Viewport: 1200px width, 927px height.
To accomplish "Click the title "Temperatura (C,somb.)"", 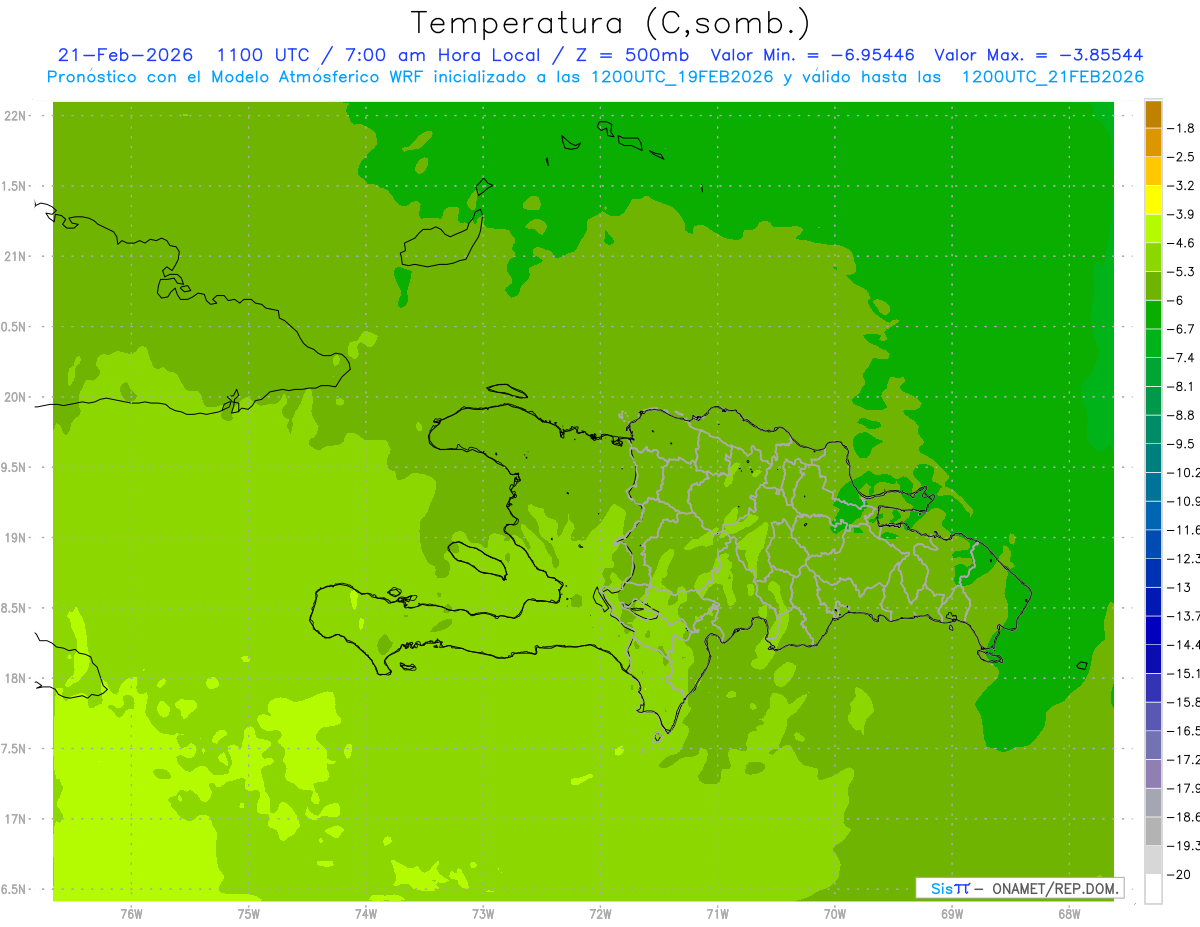I will (611, 24).
